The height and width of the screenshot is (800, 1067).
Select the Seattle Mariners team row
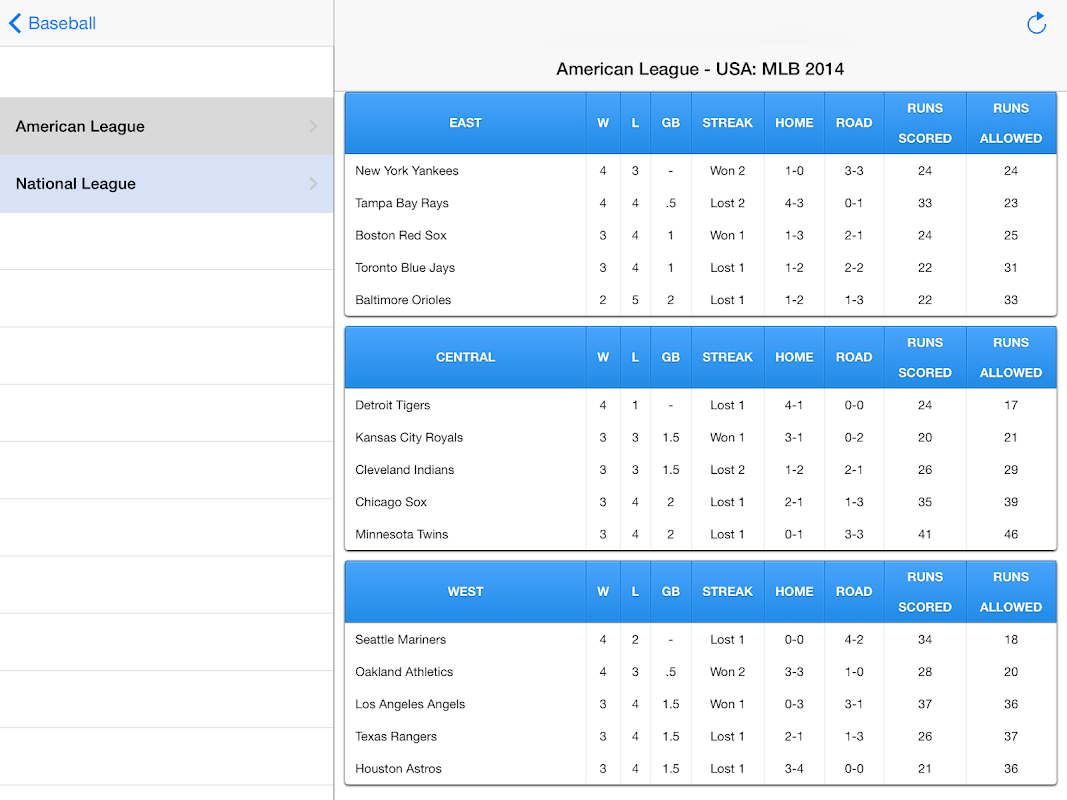[701, 639]
